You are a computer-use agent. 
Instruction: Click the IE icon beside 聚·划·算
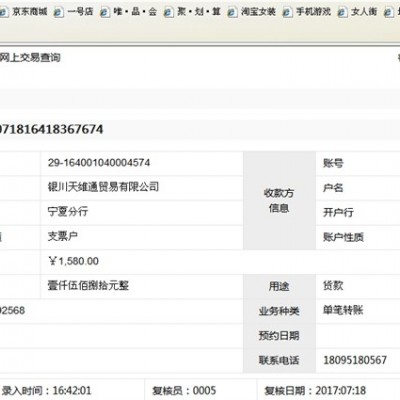168,12
